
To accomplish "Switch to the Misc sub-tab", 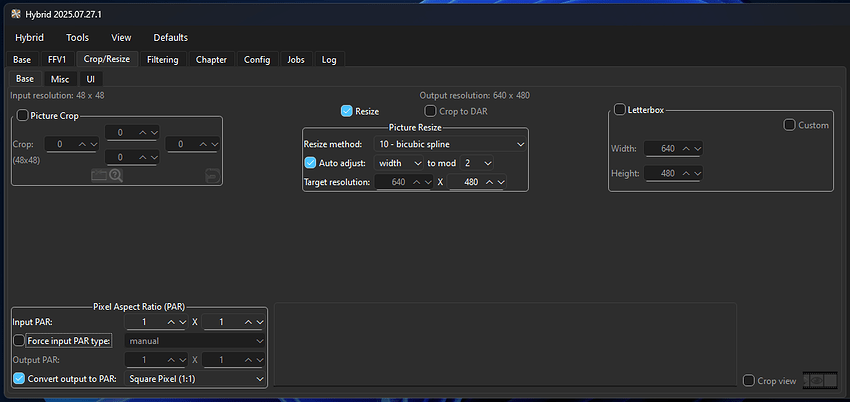I will 60,79.
